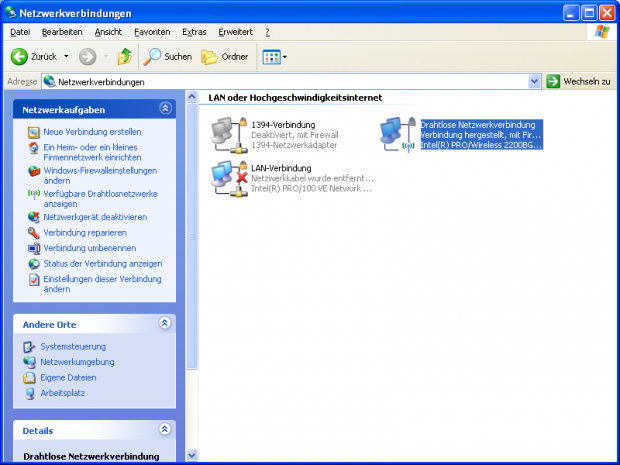Select the 1394-Verbindung connection icon

(x=229, y=135)
